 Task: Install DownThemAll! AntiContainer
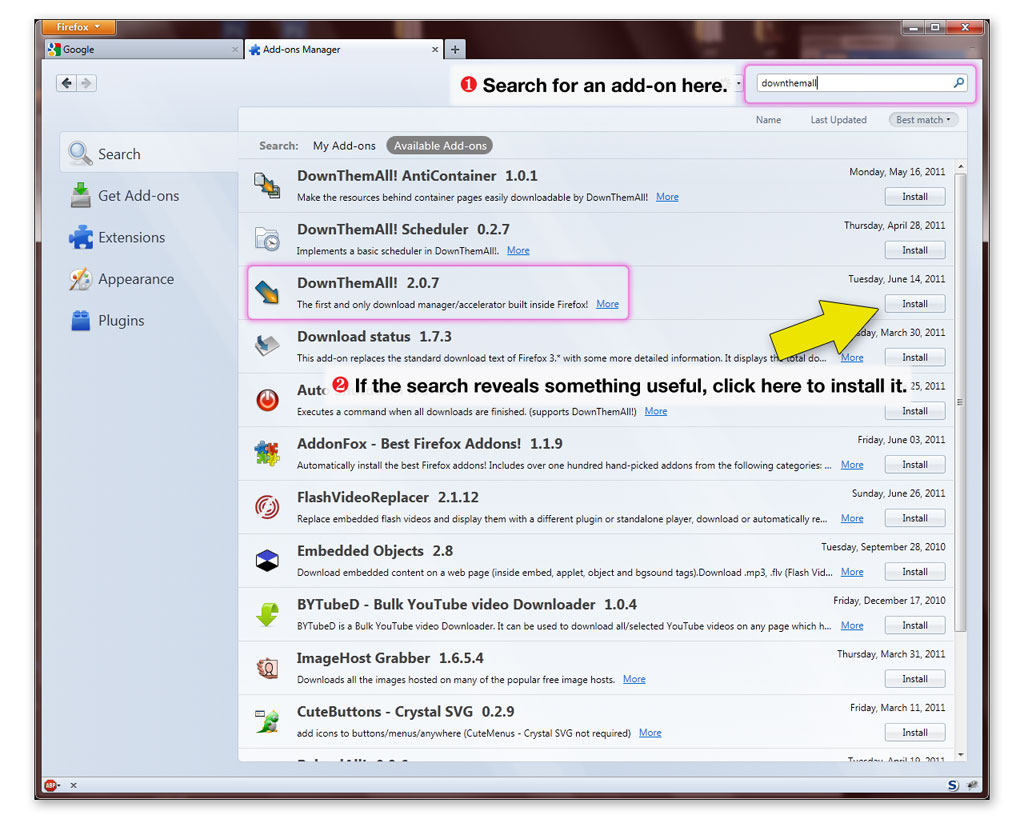(x=915, y=197)
